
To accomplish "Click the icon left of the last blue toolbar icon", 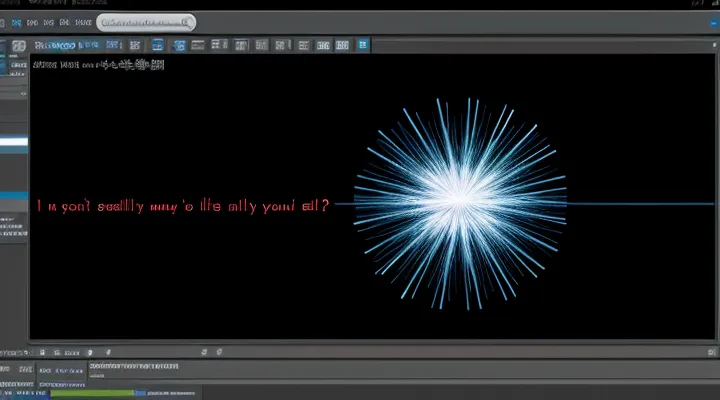I will 342,45.
